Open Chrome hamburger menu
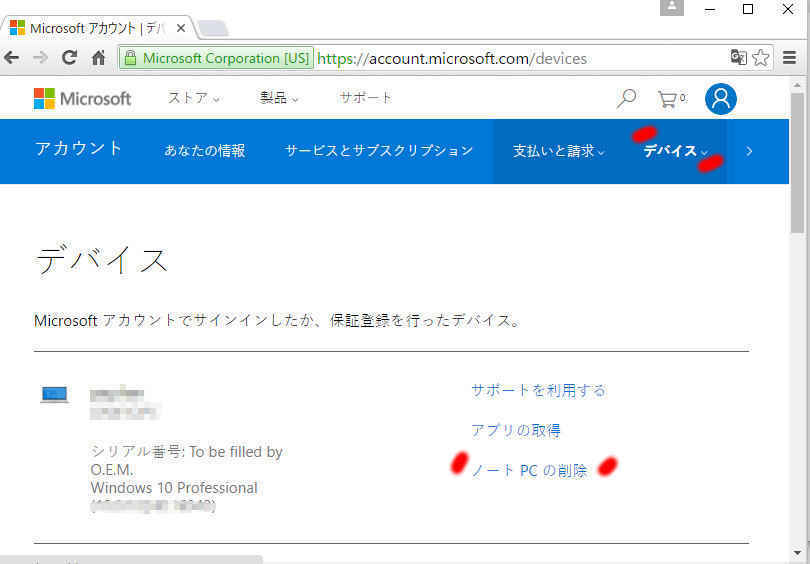The width and height of the screenshot is (810, 564). (x=789, y=57)
